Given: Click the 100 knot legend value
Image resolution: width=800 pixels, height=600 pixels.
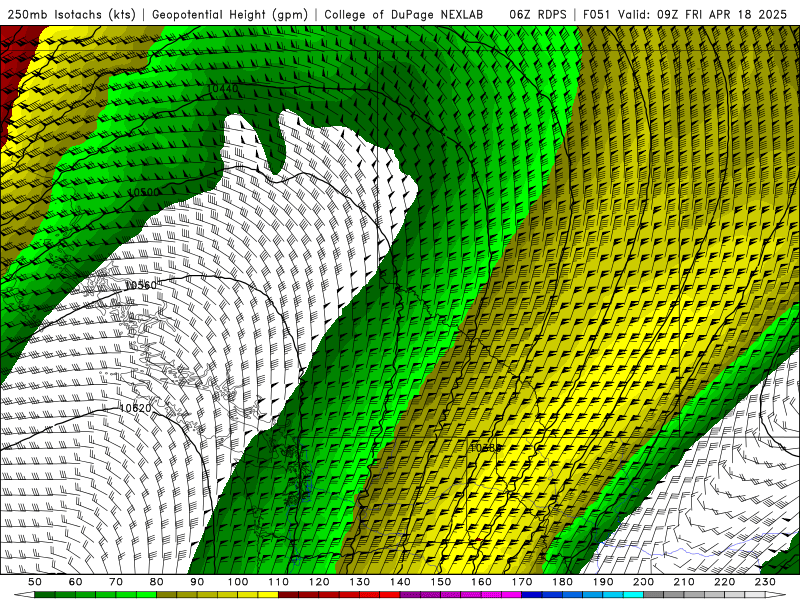Looking at the screenshot, I should pyautogui.click(x=238, y=582).
